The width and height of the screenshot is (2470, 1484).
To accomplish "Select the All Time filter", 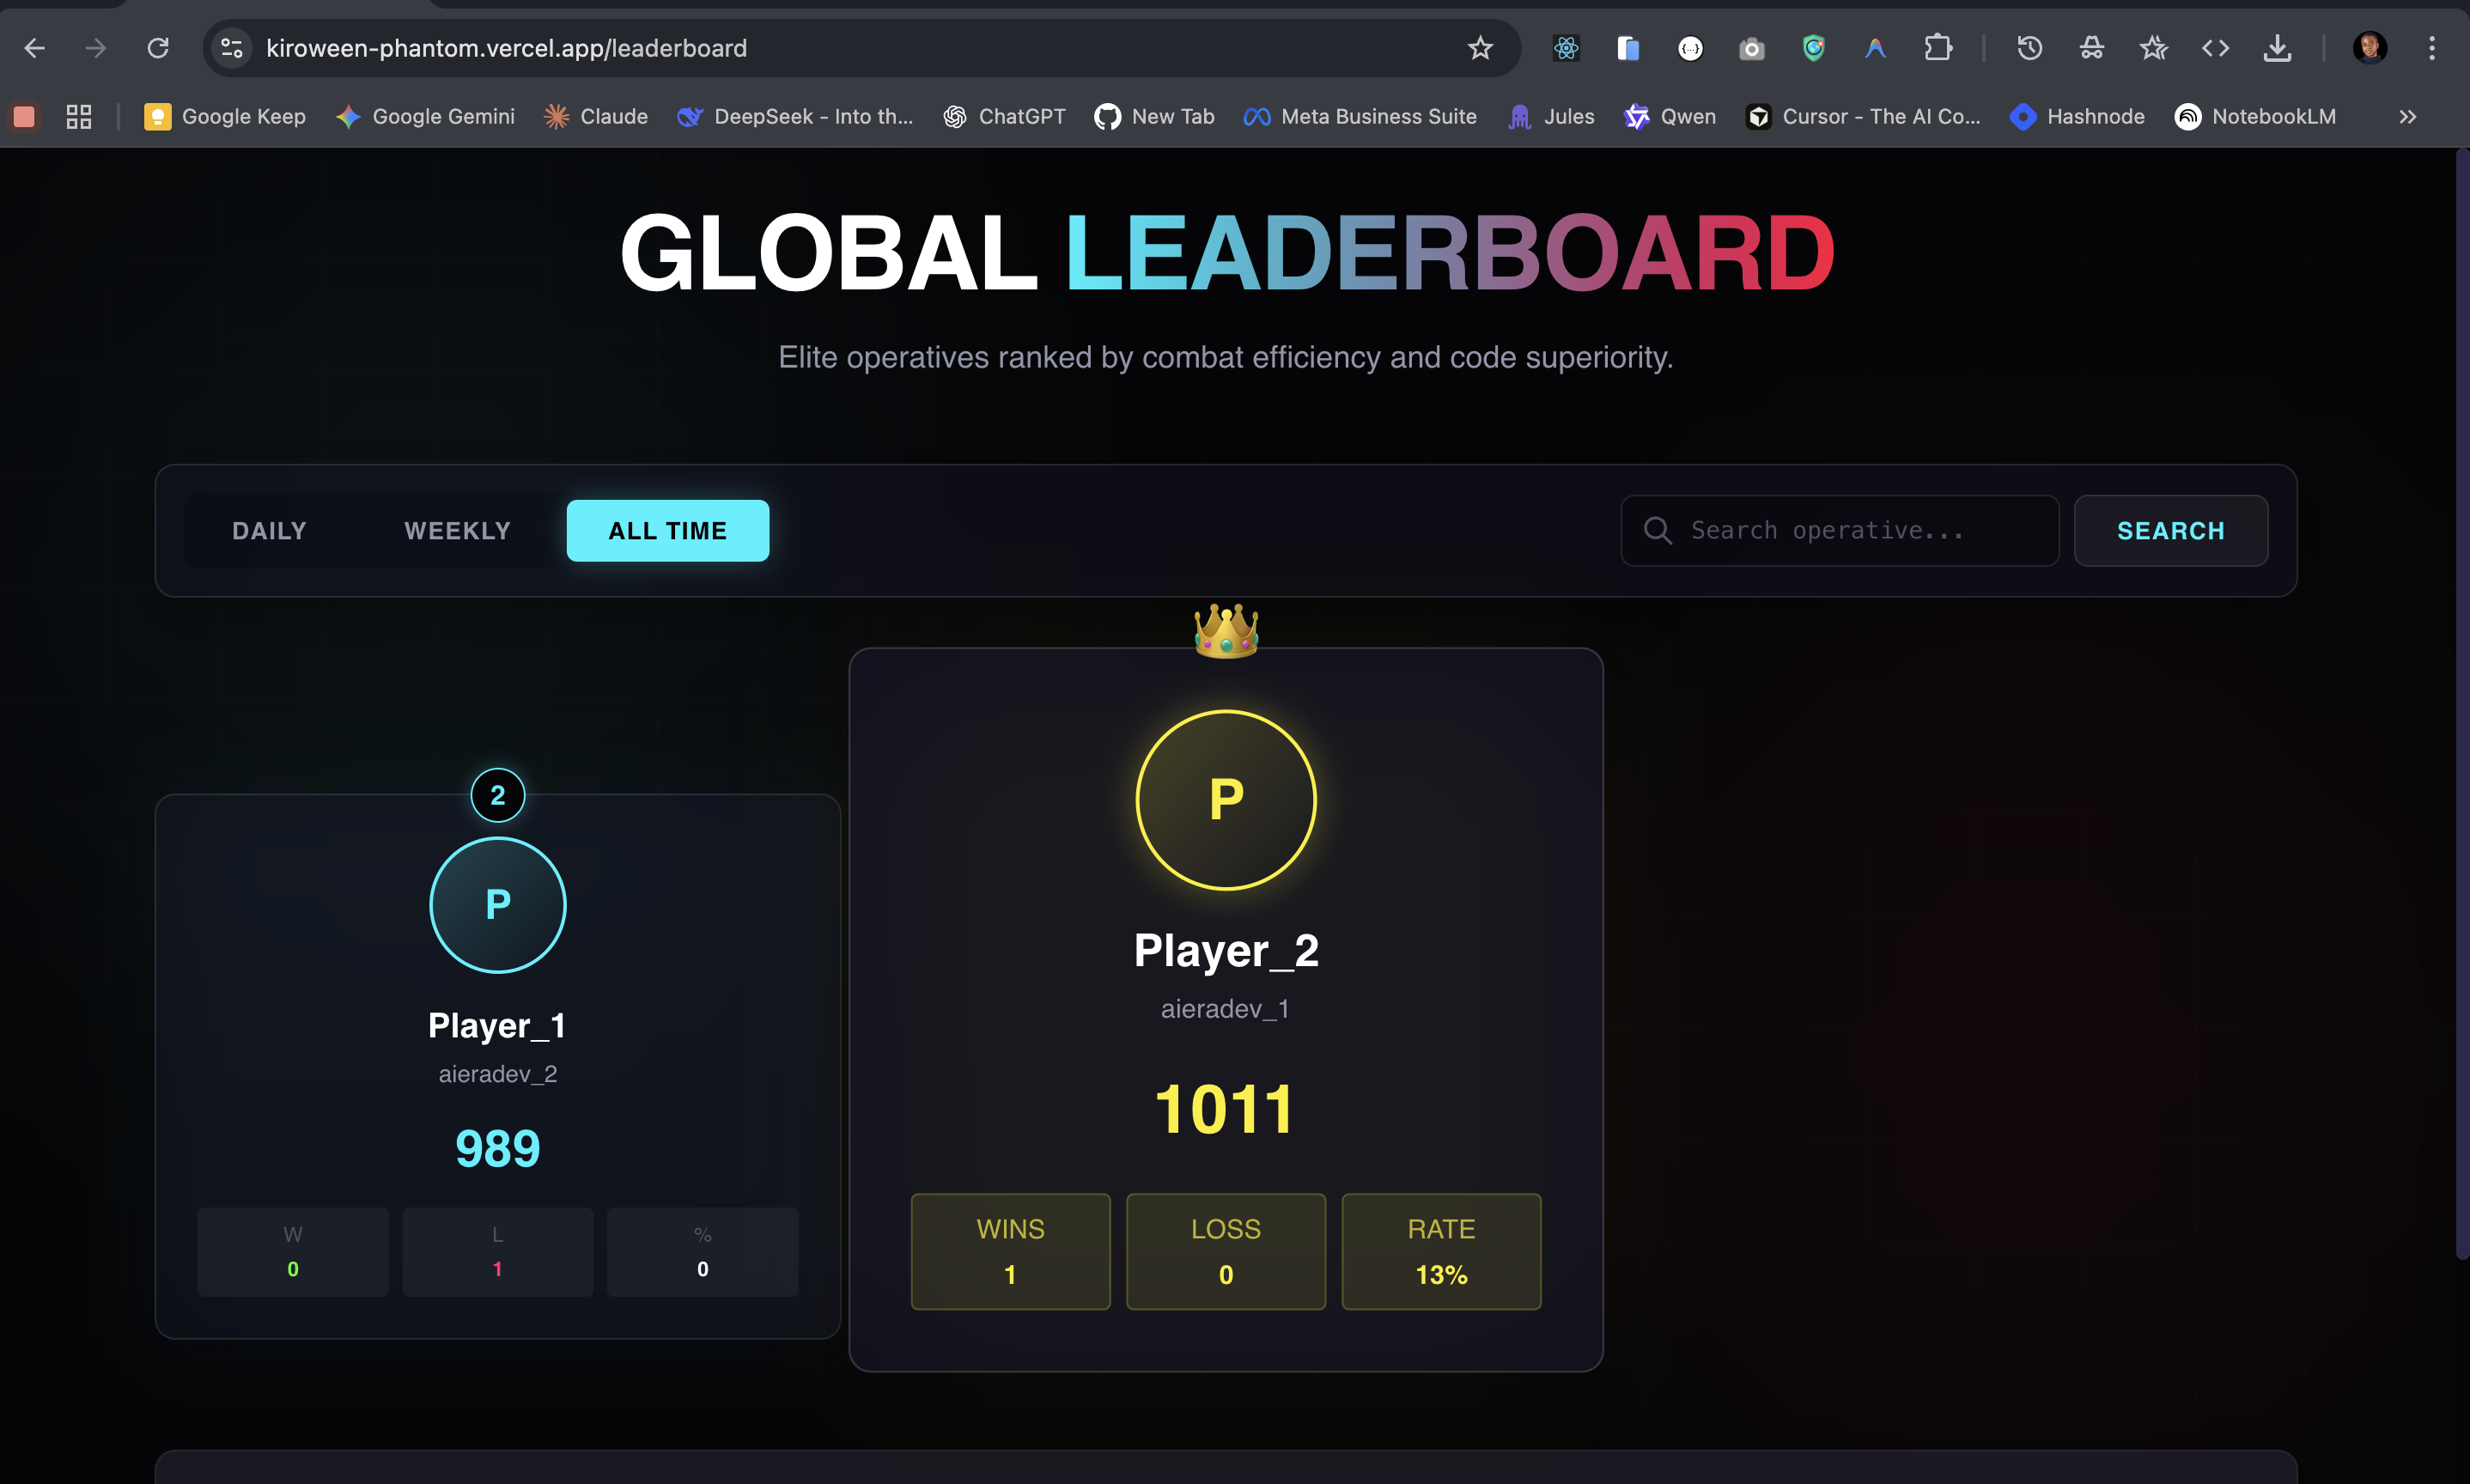I will click(667, 531).
